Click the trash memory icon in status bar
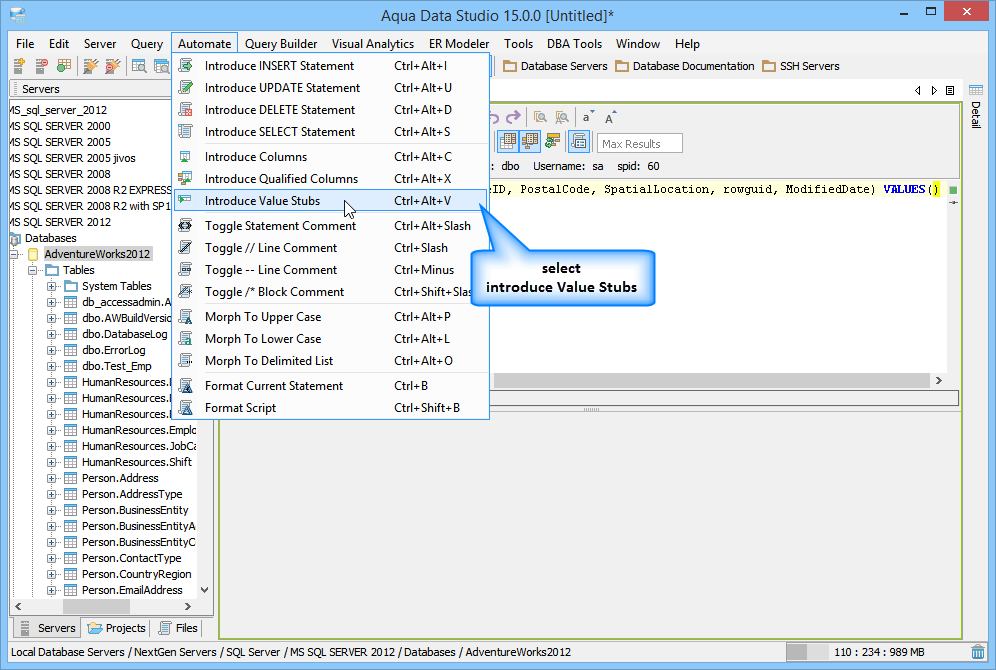Image resolution: width=996 pixels, height=670 pixels. tap(978, 652)
